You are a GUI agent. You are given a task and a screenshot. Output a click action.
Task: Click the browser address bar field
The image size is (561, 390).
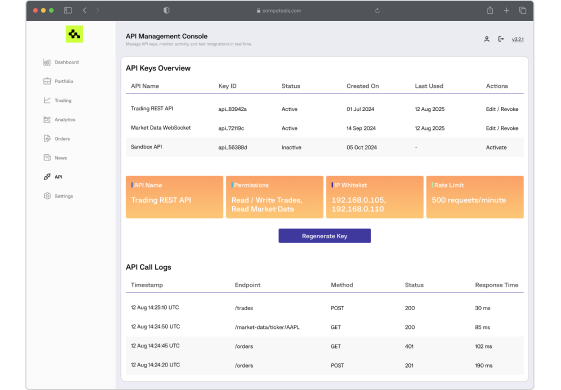coord(279,11)
